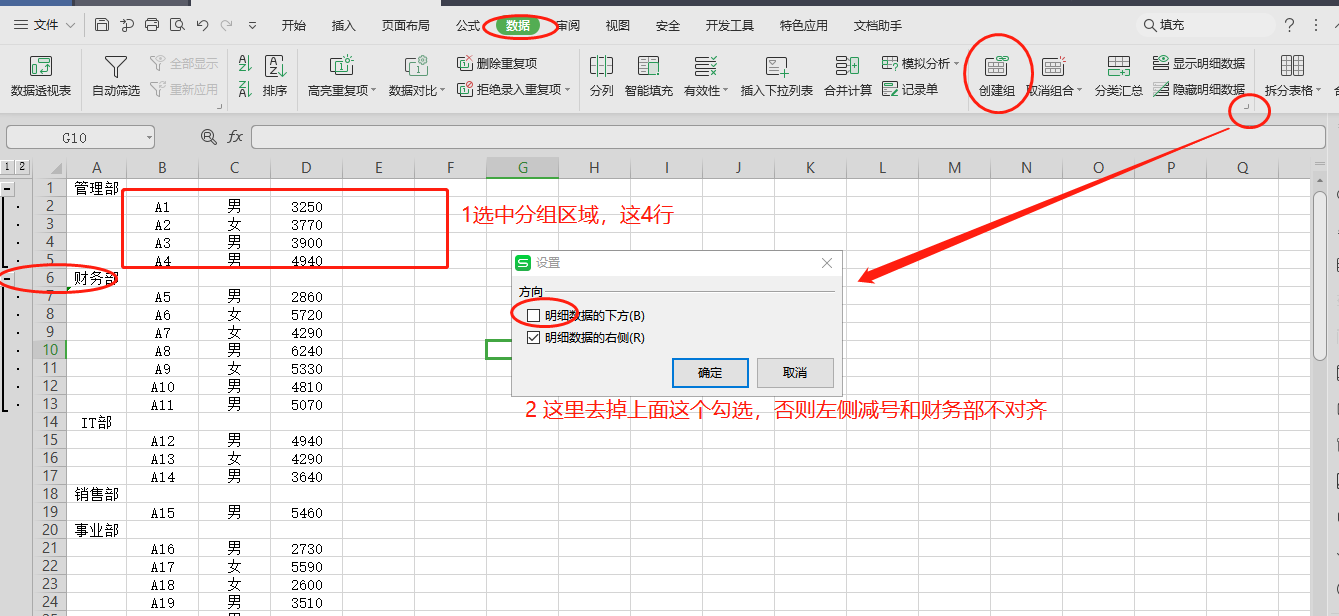The height and width of the screenshot is (616, 1339).
Task: Switch to the 页面布局 tab
Action: (406, 25)
